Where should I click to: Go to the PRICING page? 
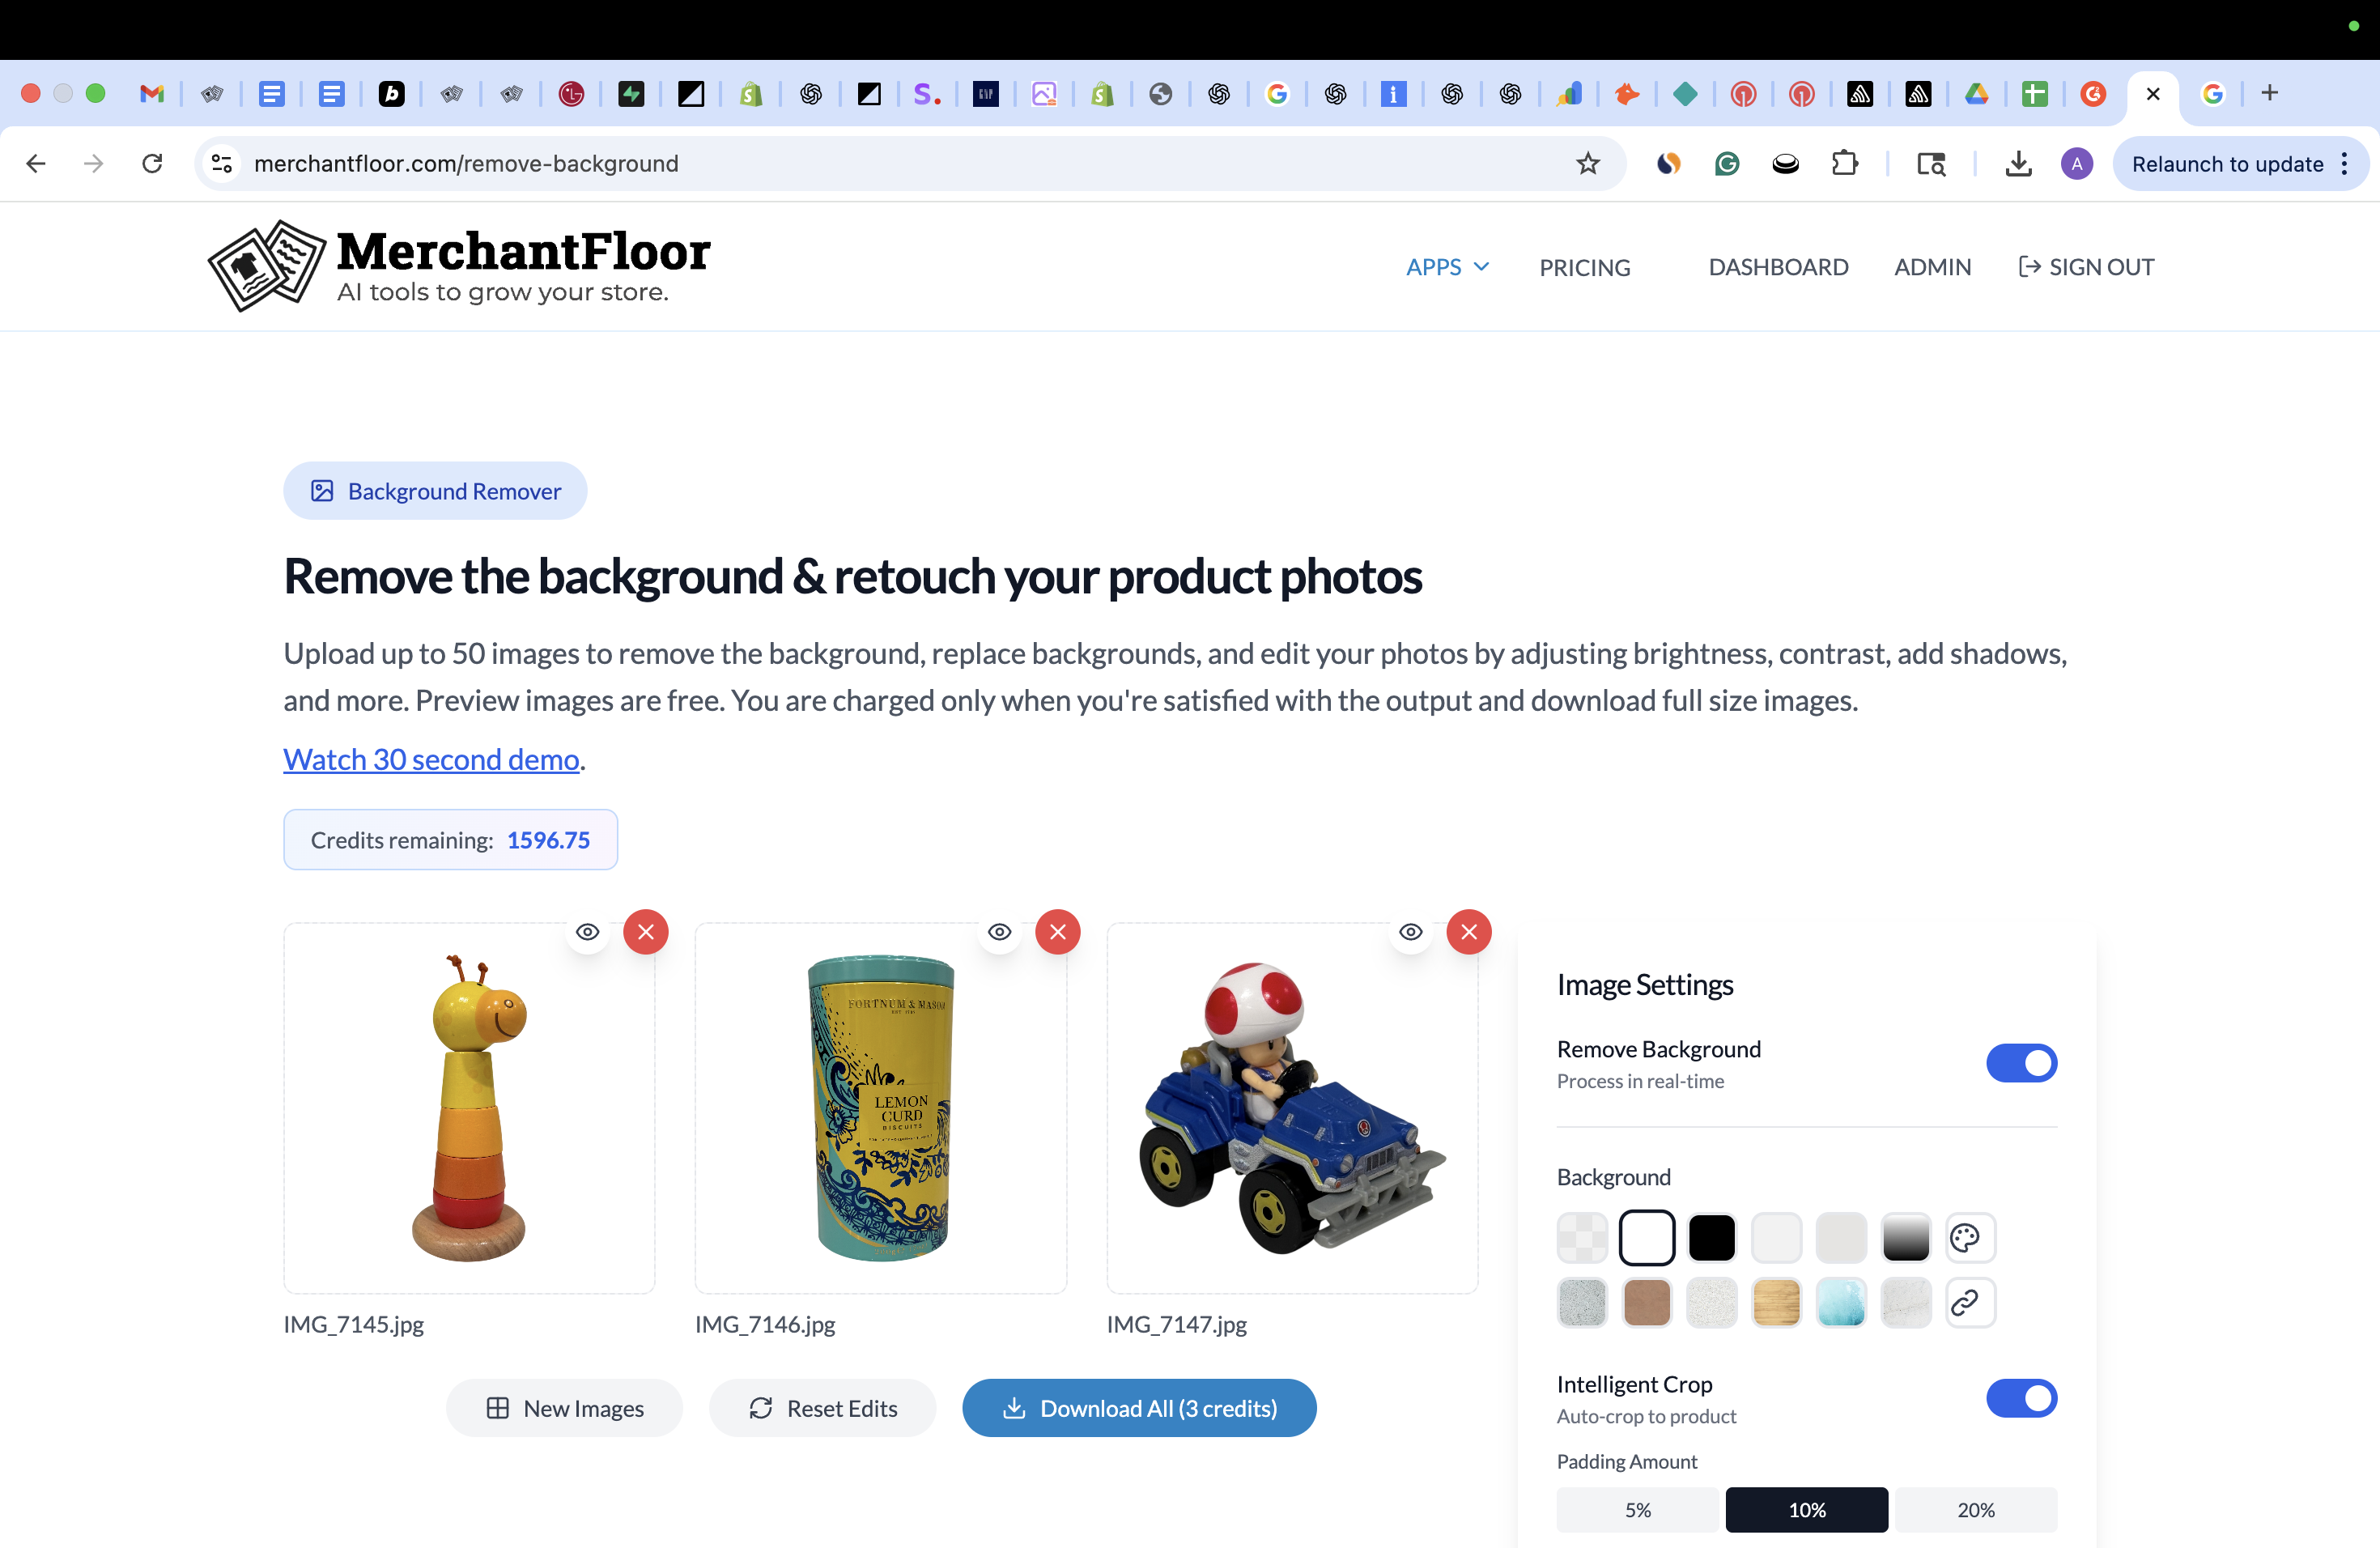(x=1584, y=267)
